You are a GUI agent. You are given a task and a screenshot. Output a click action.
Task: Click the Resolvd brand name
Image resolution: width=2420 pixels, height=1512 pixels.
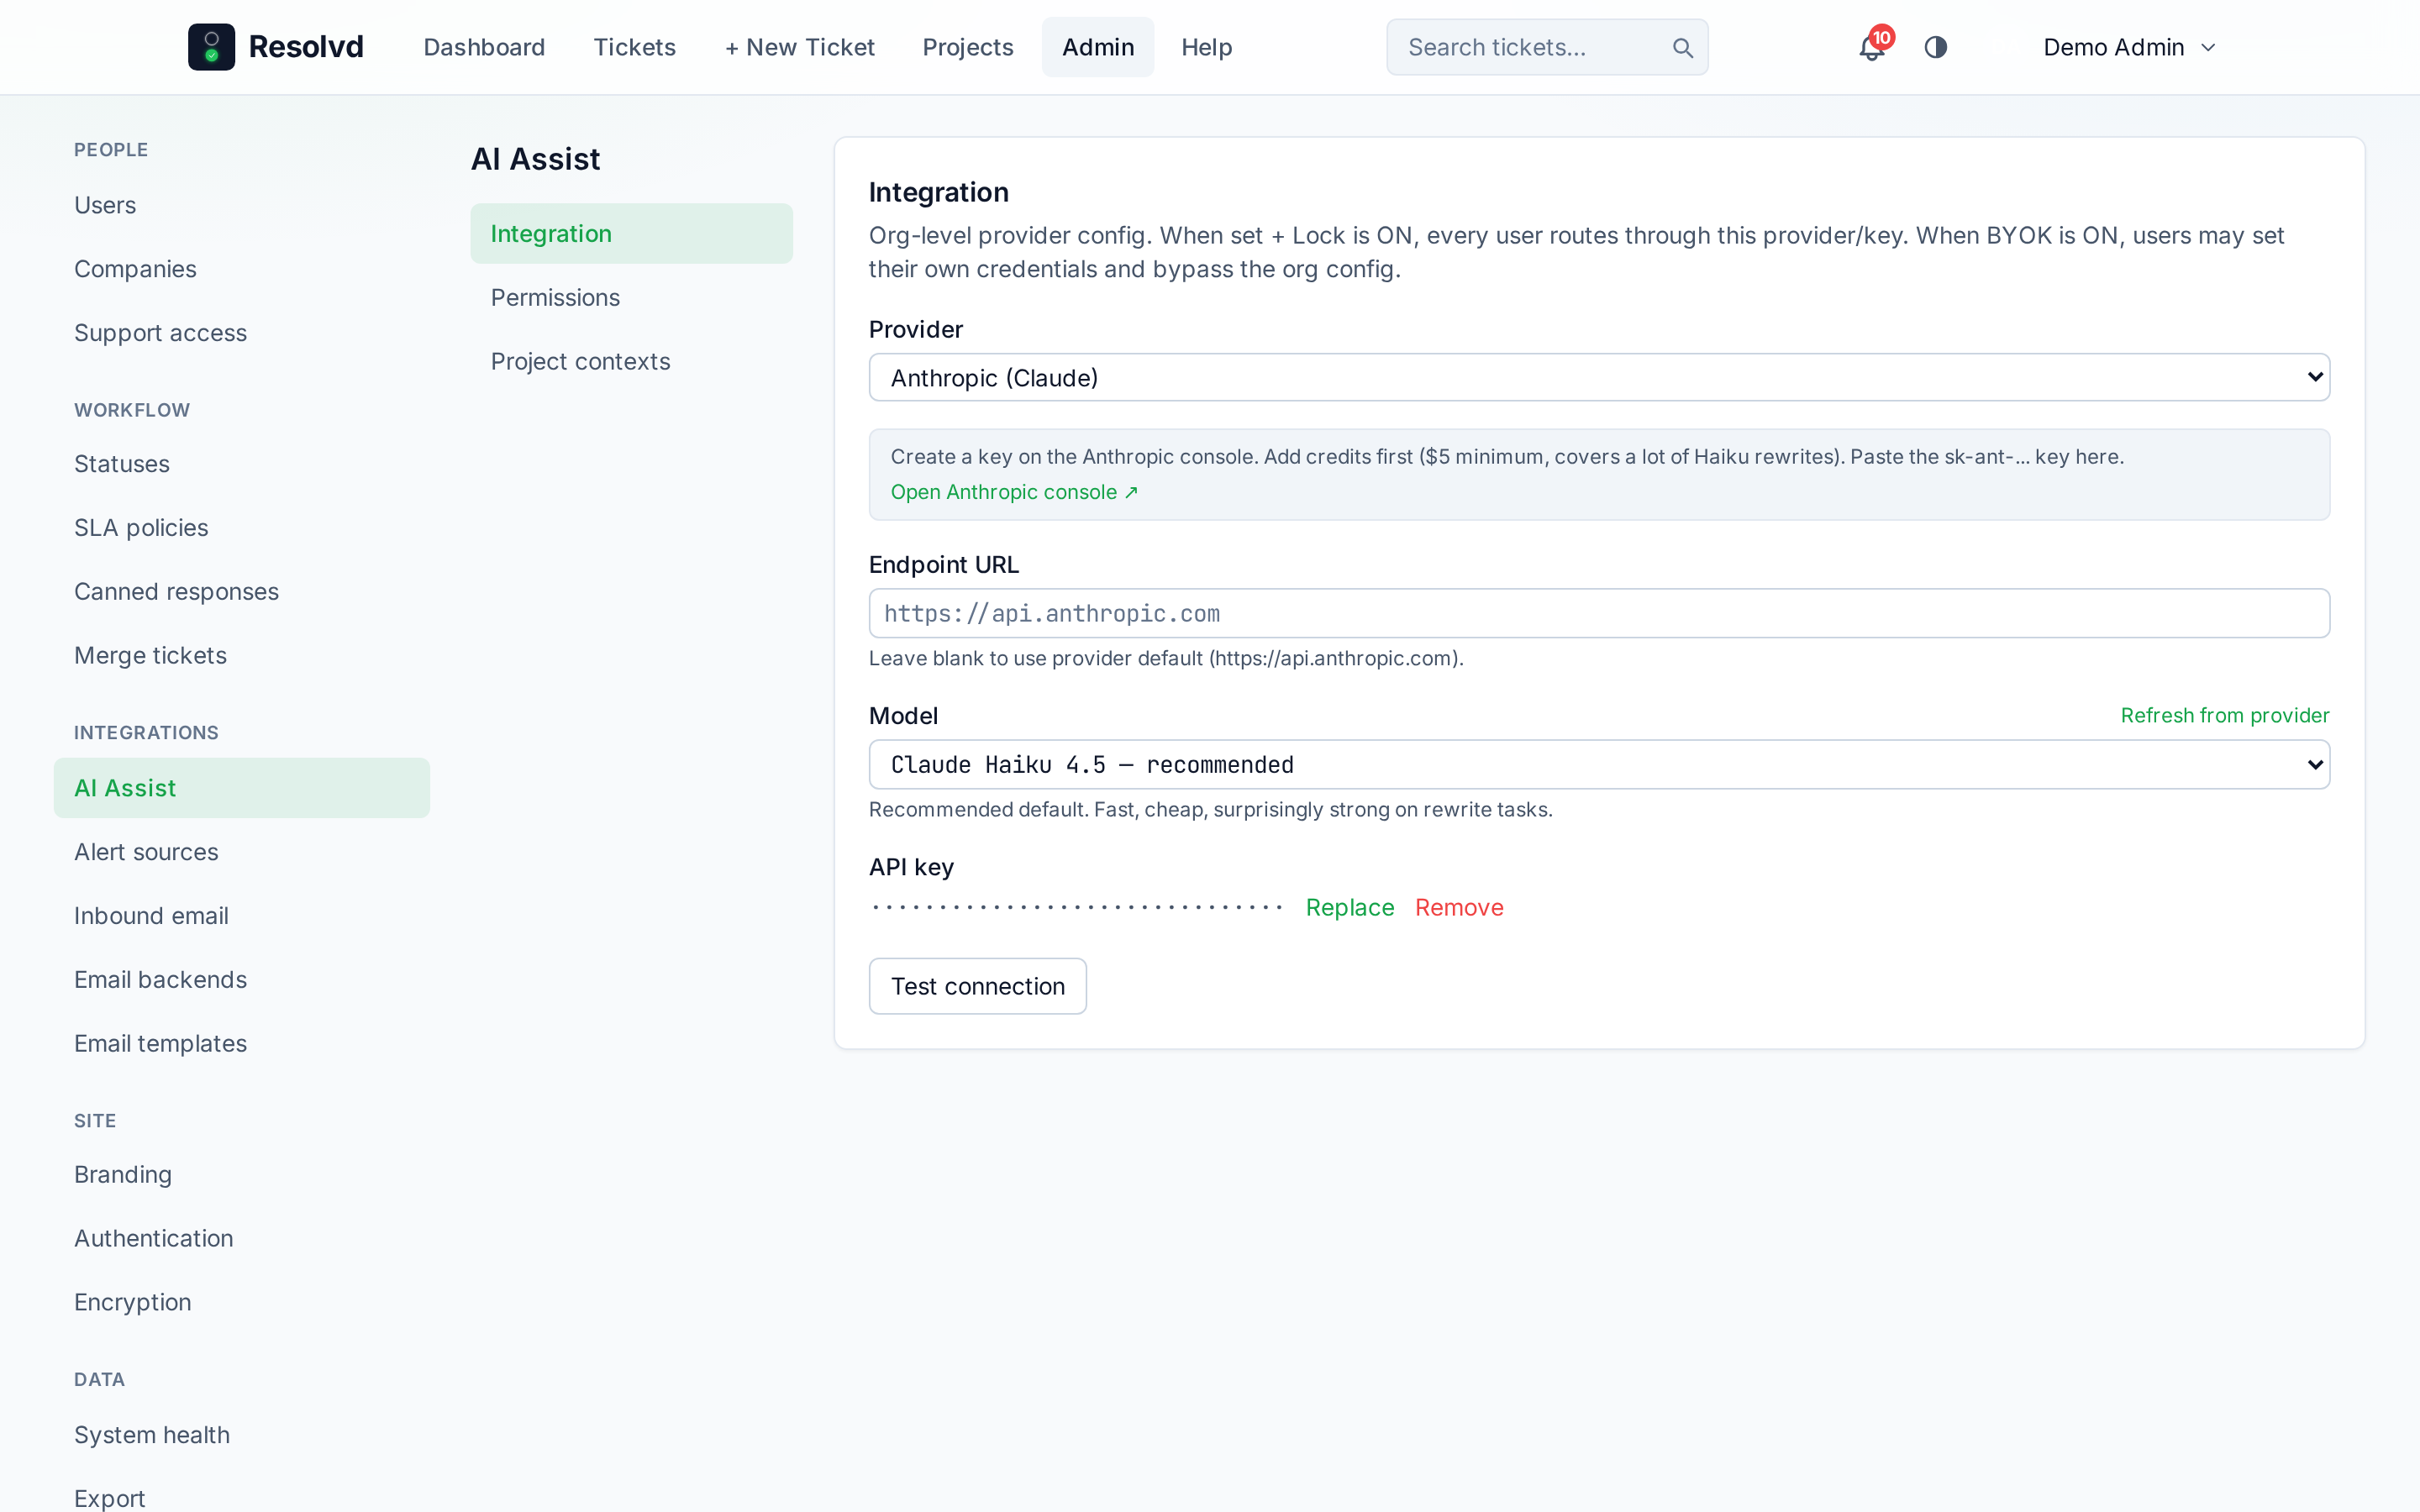click(306, 47)
